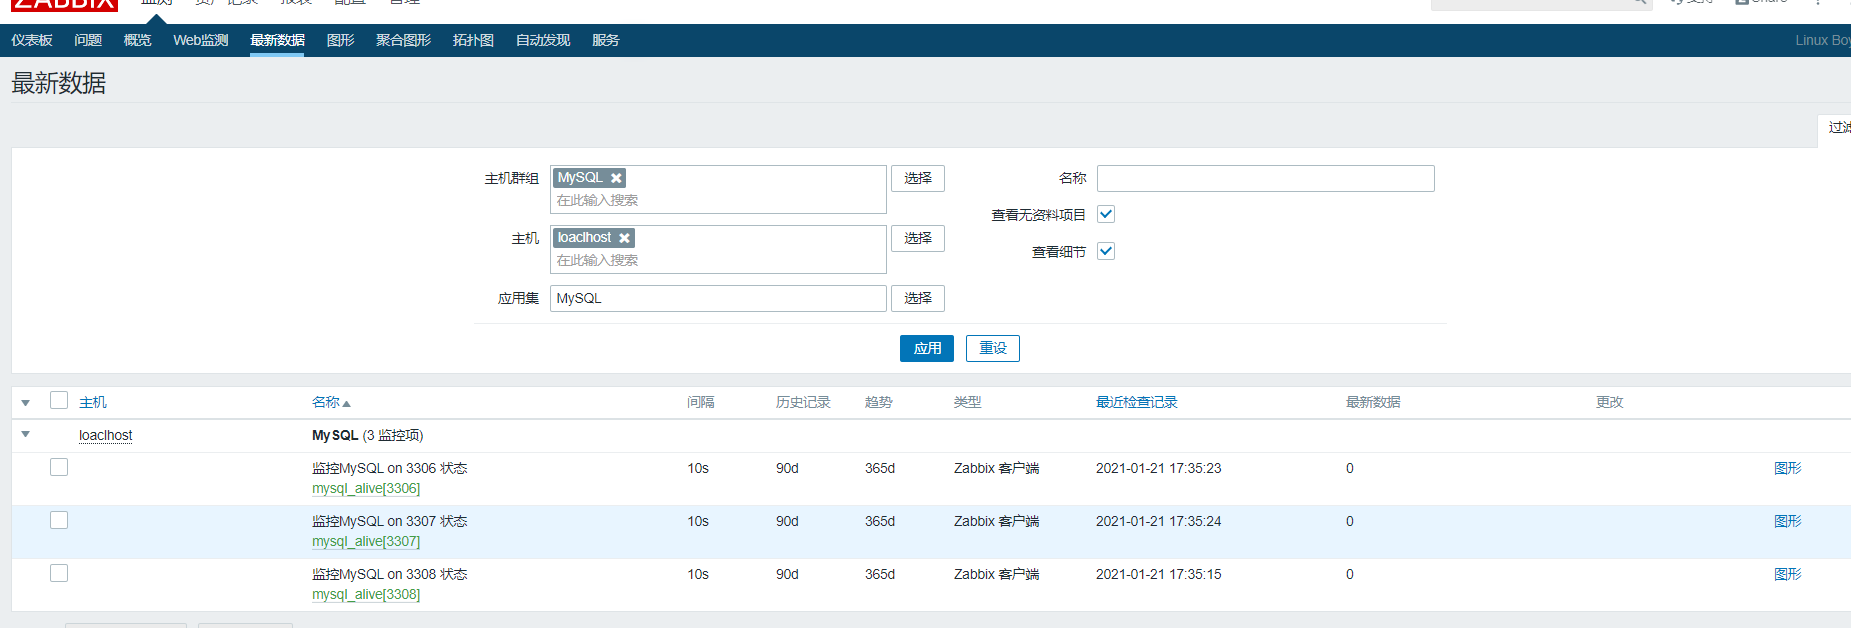The height and width of the screenshot is (628, 1851).
Task: Collapse the loaclhost MySQL group arrow
Action: coord(26,434)
